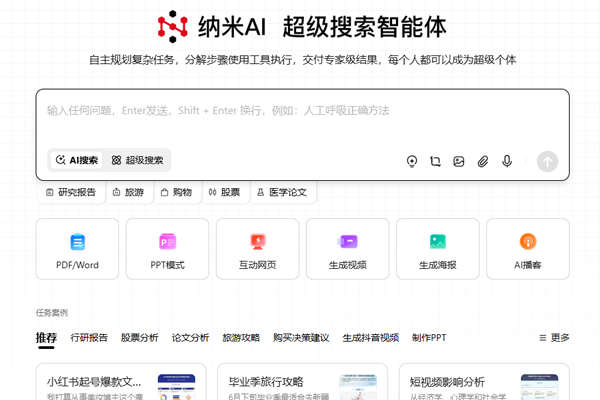The image size is (600, 400).
Task: Expand the 更多 categories menu
Action: coord(554,338)
